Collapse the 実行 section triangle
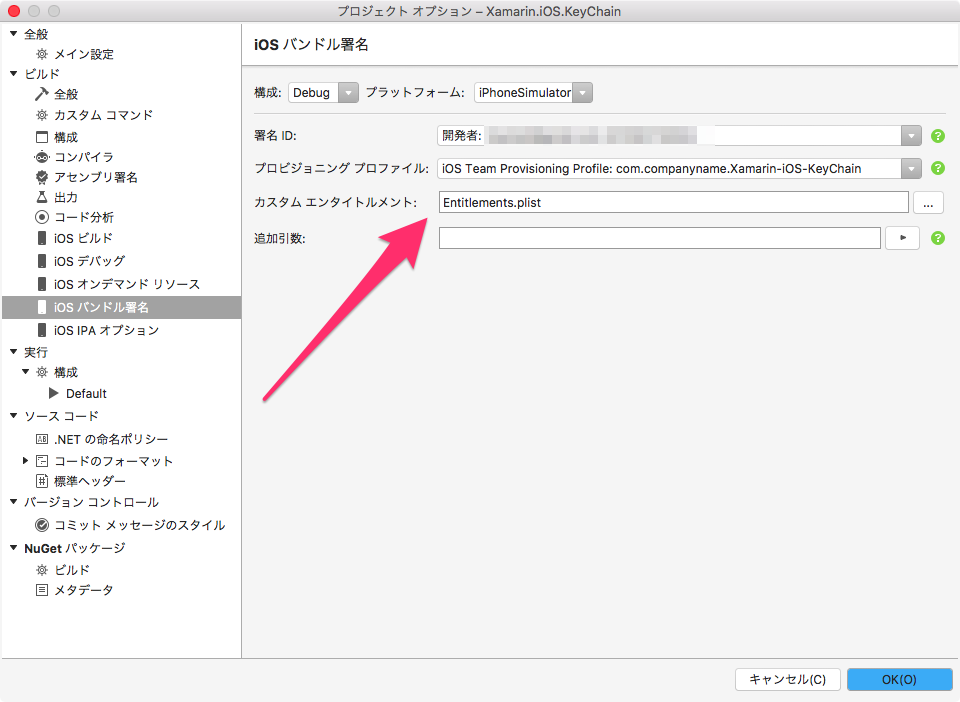Image resolution: width=960 pixels, height=702 pixels. tap(13, 351)
